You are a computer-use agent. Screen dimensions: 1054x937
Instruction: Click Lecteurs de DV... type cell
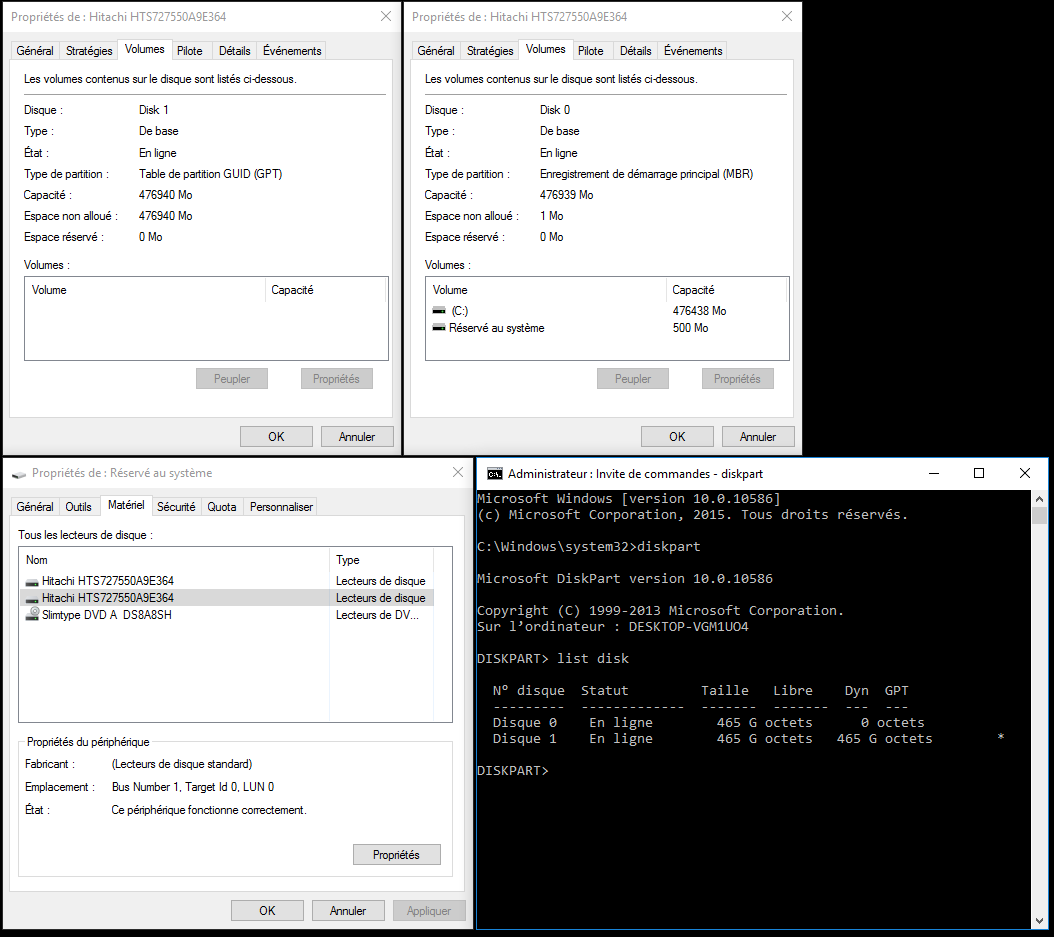click(x=377, y=615)
